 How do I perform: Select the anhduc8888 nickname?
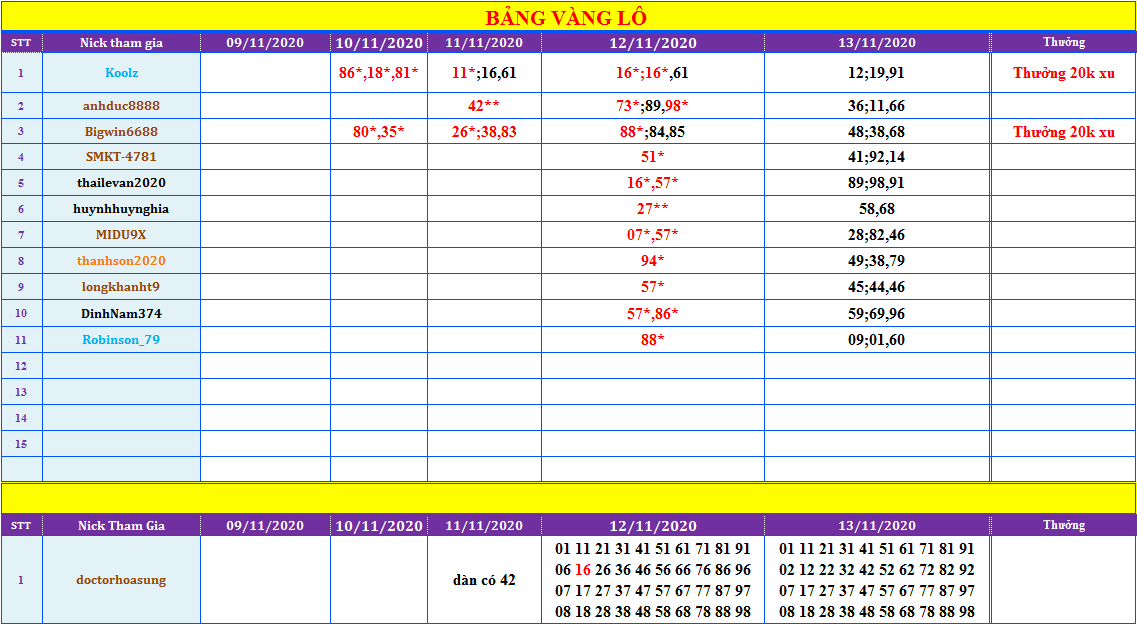click(121, 106)
